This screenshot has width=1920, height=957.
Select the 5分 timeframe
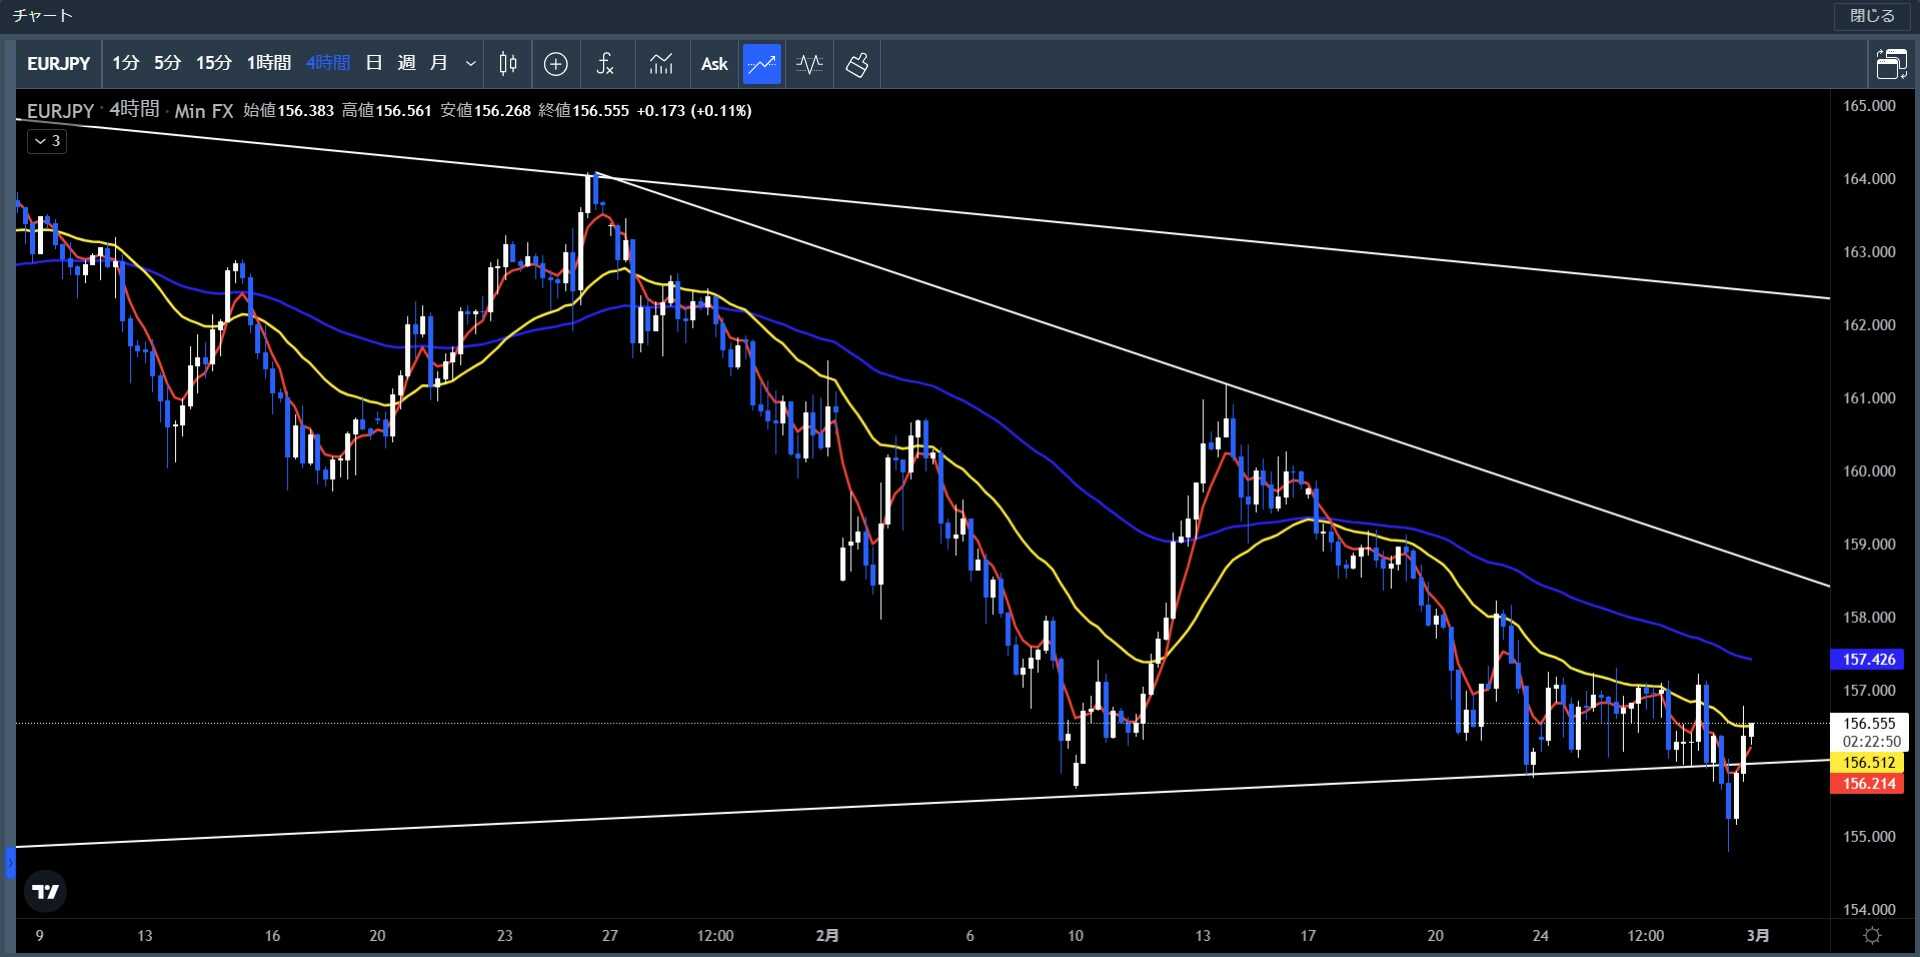coord(167,64)
